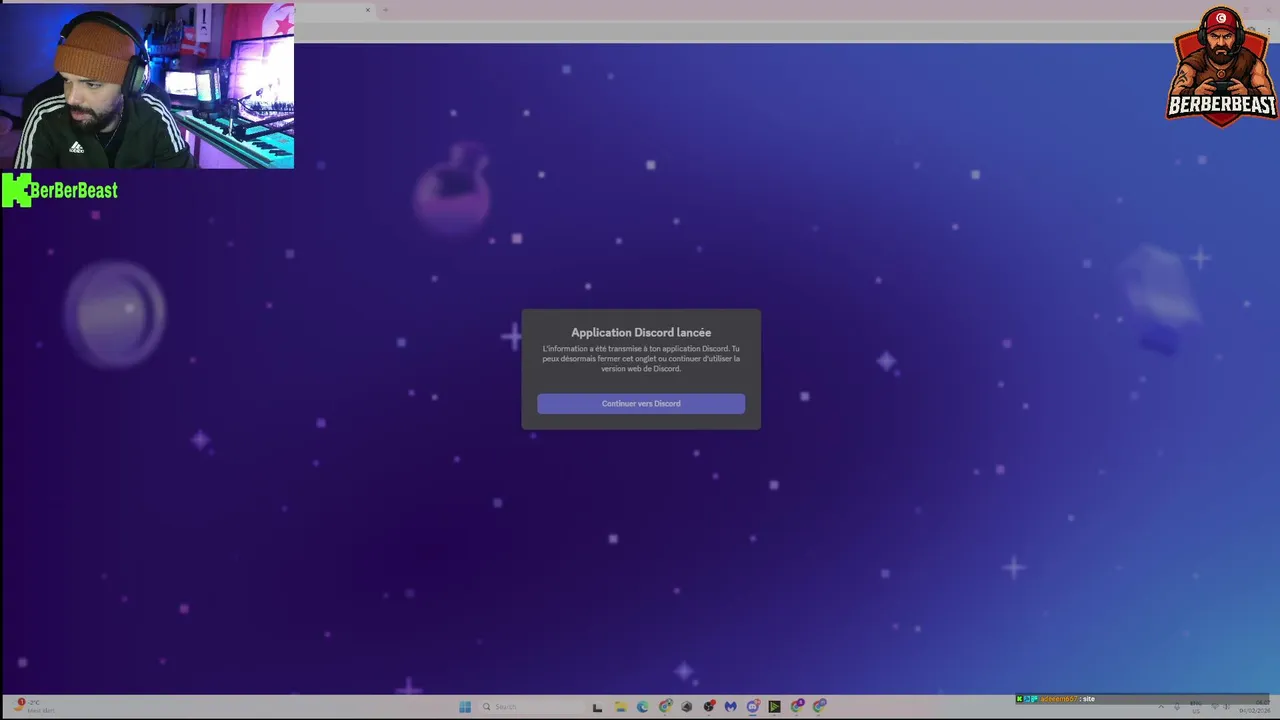Open the green arrow app in taskbar
The image size is (1280, 720).
coord(775,707)
